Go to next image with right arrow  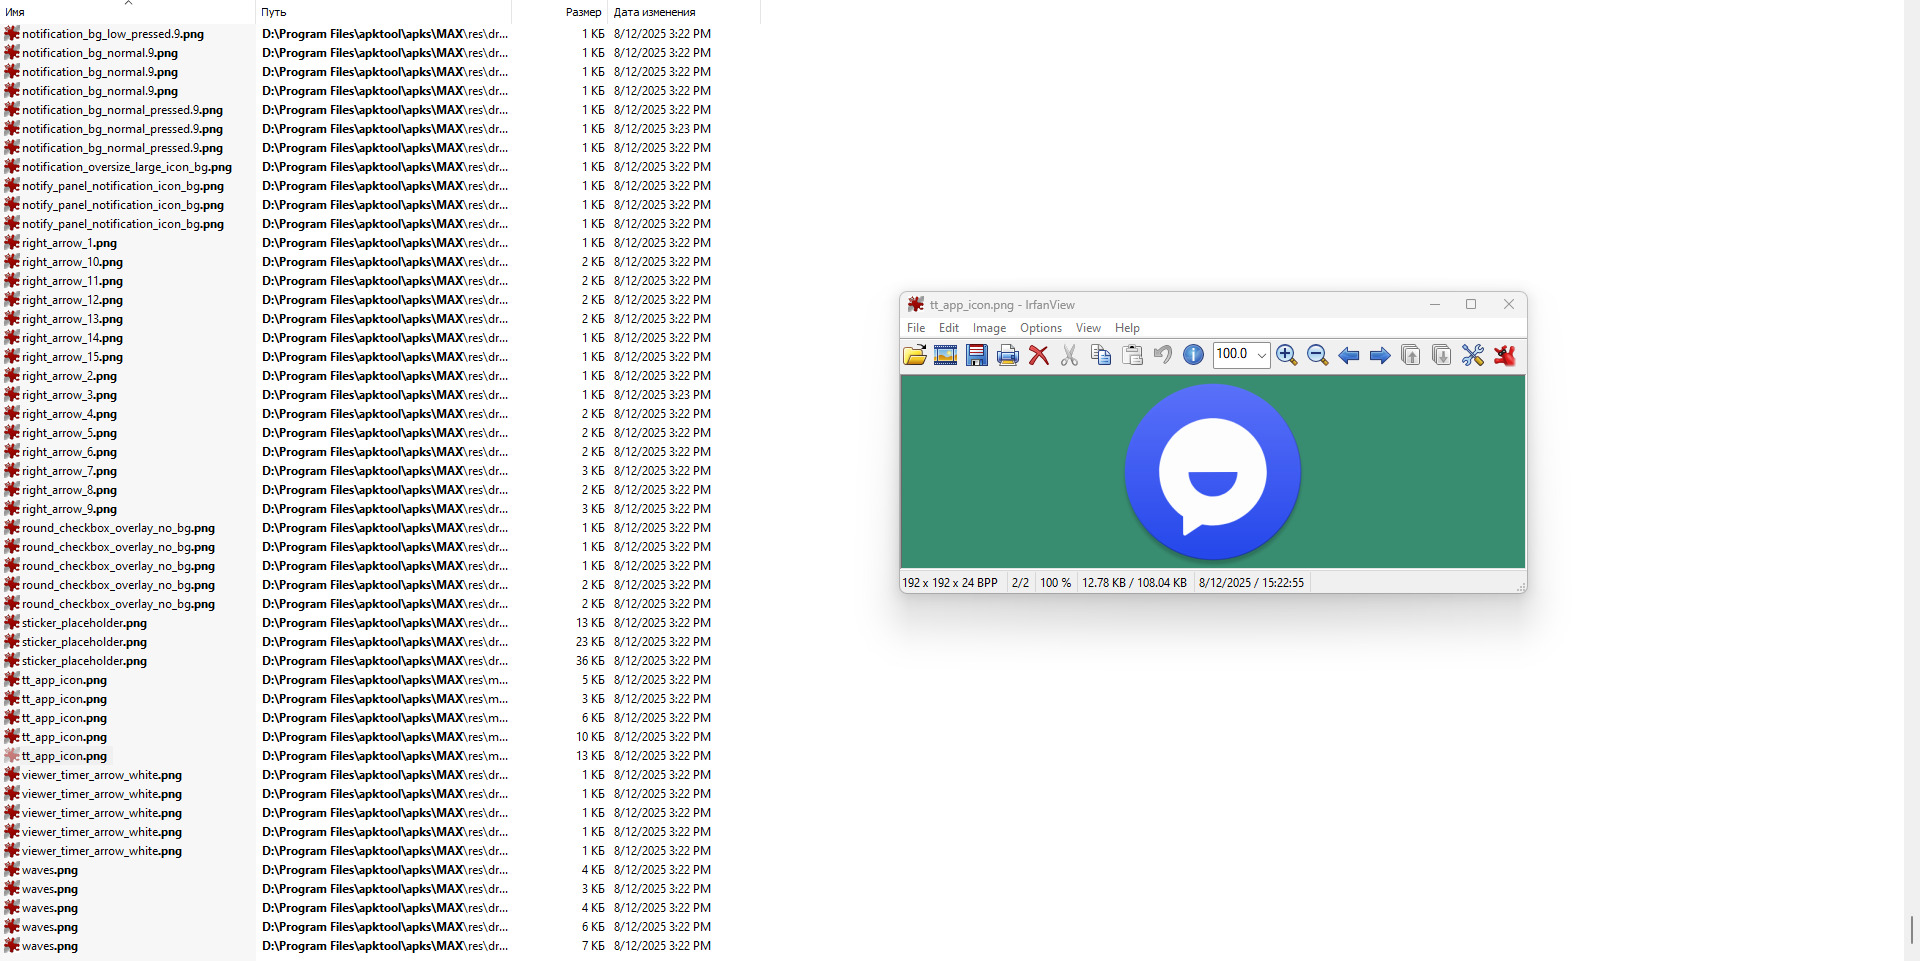pos(1380,355)
